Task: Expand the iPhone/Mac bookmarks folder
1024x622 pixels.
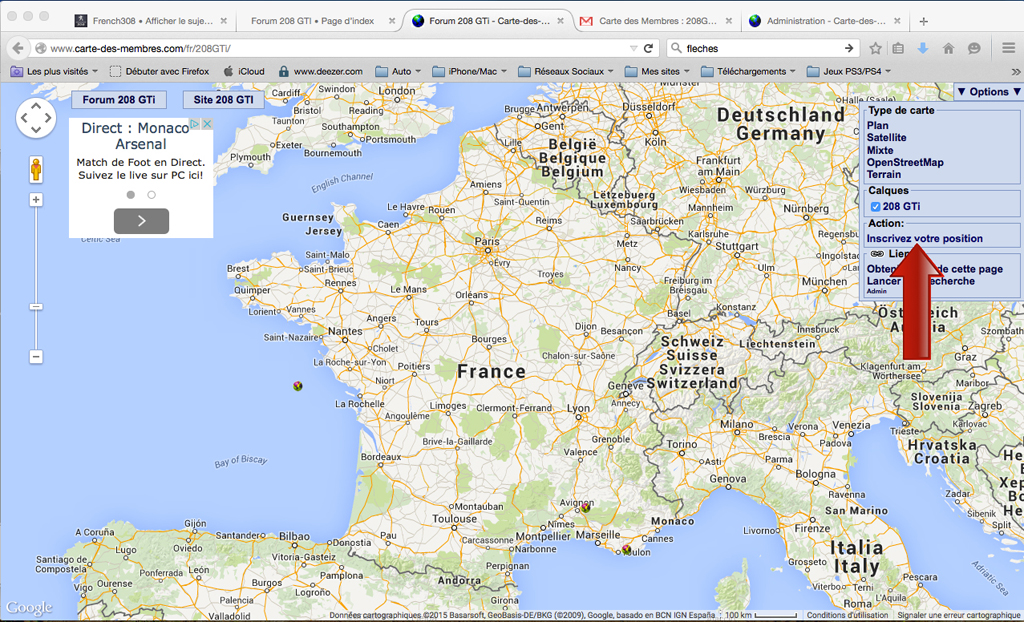Action: (x=470, y=72)
